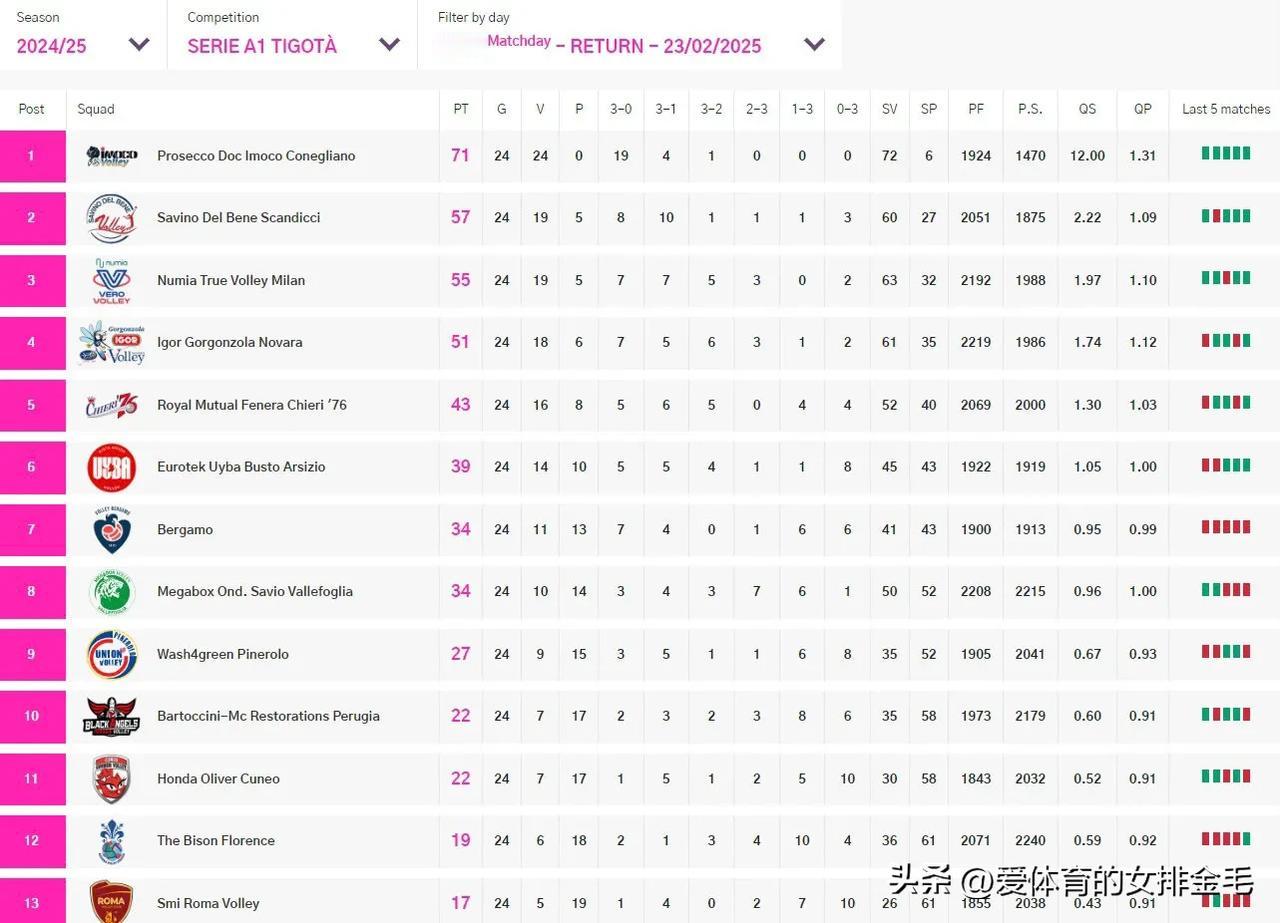The image size is (1280, 923).
Task: Click the Volley Bergamo team logo
Action: coord(111,530)
